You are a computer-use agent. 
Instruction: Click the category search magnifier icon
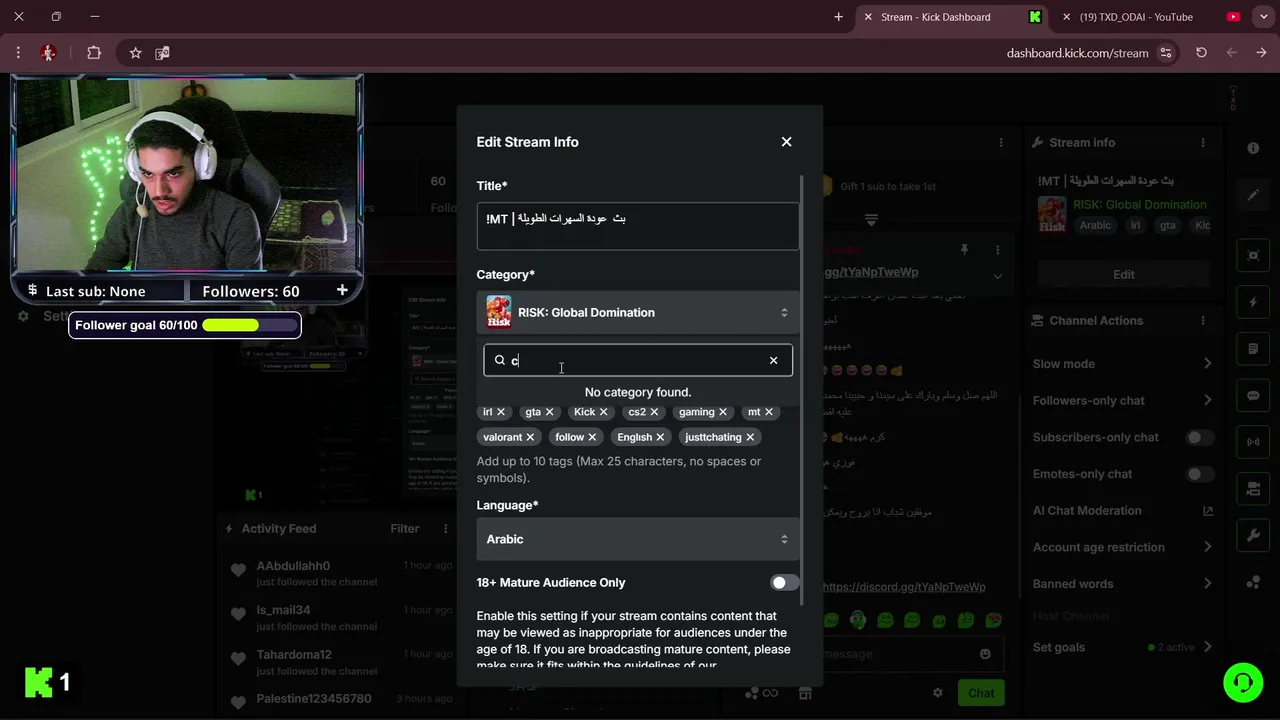[500, 360]
